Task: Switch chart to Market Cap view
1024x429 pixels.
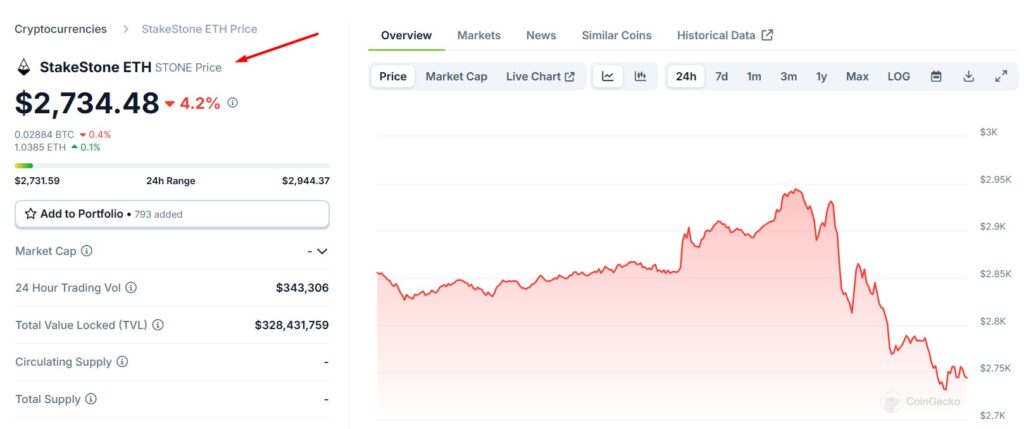Action: pyautogui.click(x=456, y=76)
